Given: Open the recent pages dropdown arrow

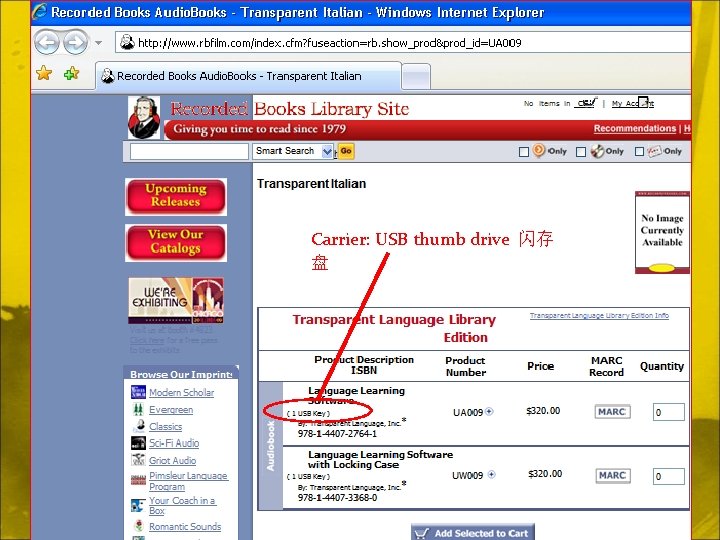Looking at the screenshot, I should 98,43.
